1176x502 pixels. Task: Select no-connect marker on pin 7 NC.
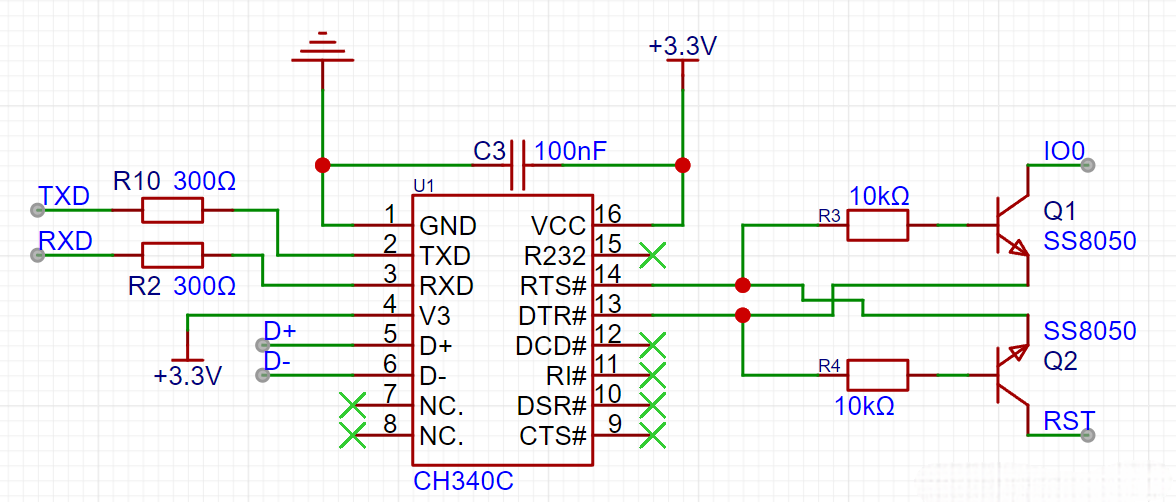pyautogui.click(x=352, y=406)
